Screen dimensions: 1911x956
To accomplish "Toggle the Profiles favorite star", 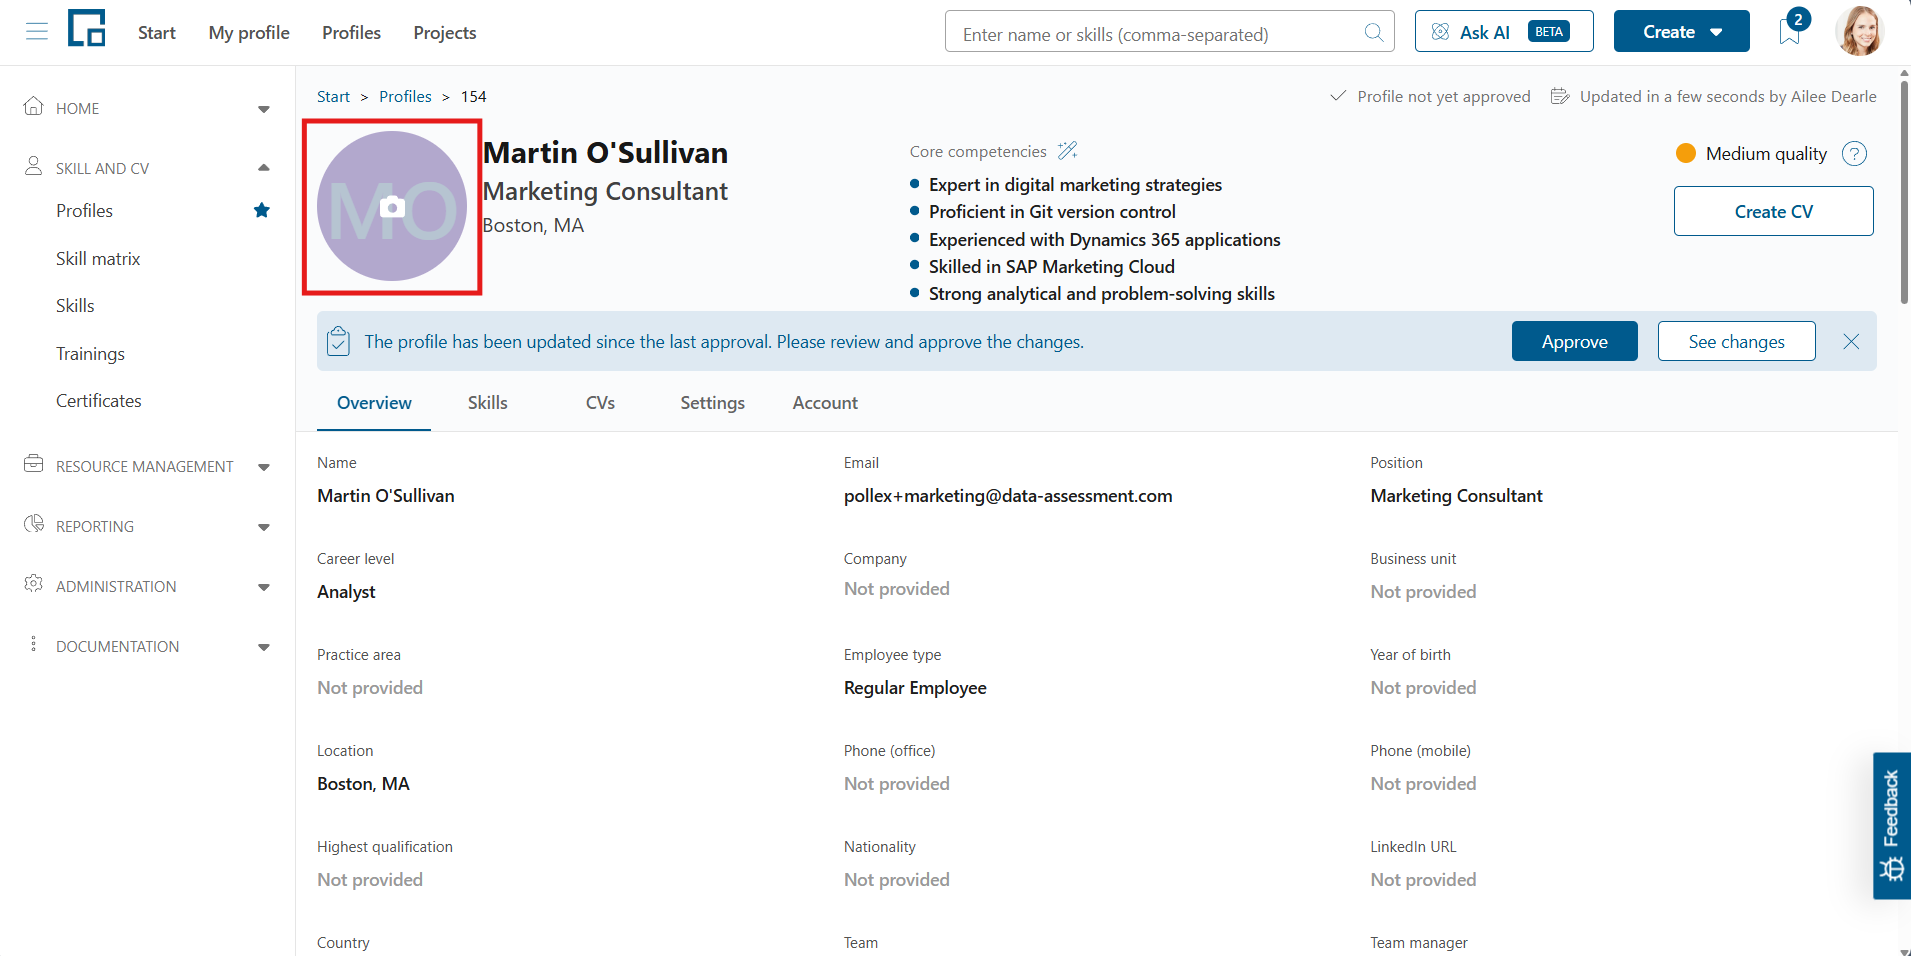I will (262, 210).
